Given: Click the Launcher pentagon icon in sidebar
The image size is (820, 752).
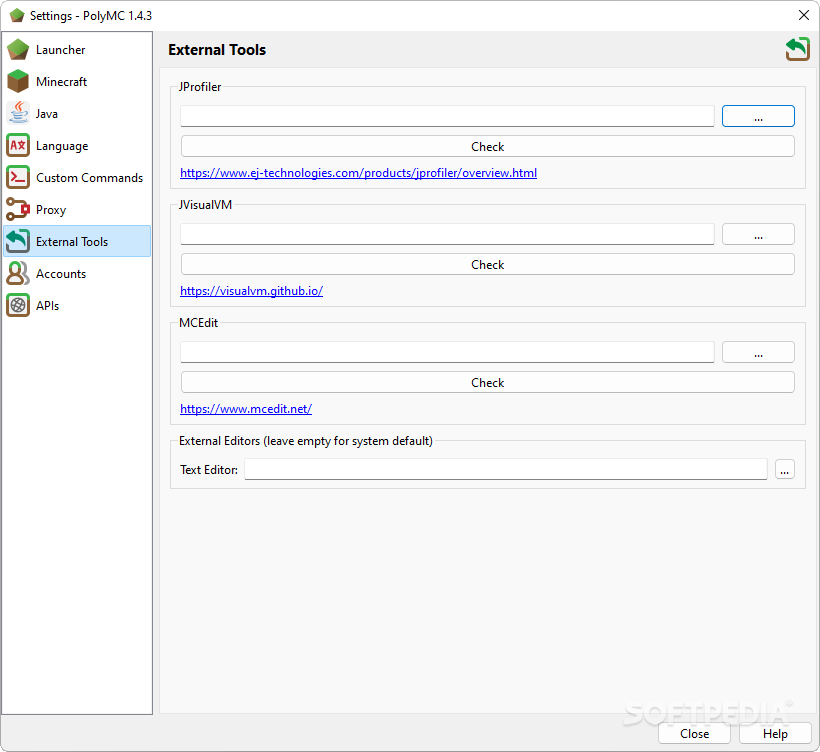Looking at the screenshot, I should pyautogui.click(x=18, y=50).
